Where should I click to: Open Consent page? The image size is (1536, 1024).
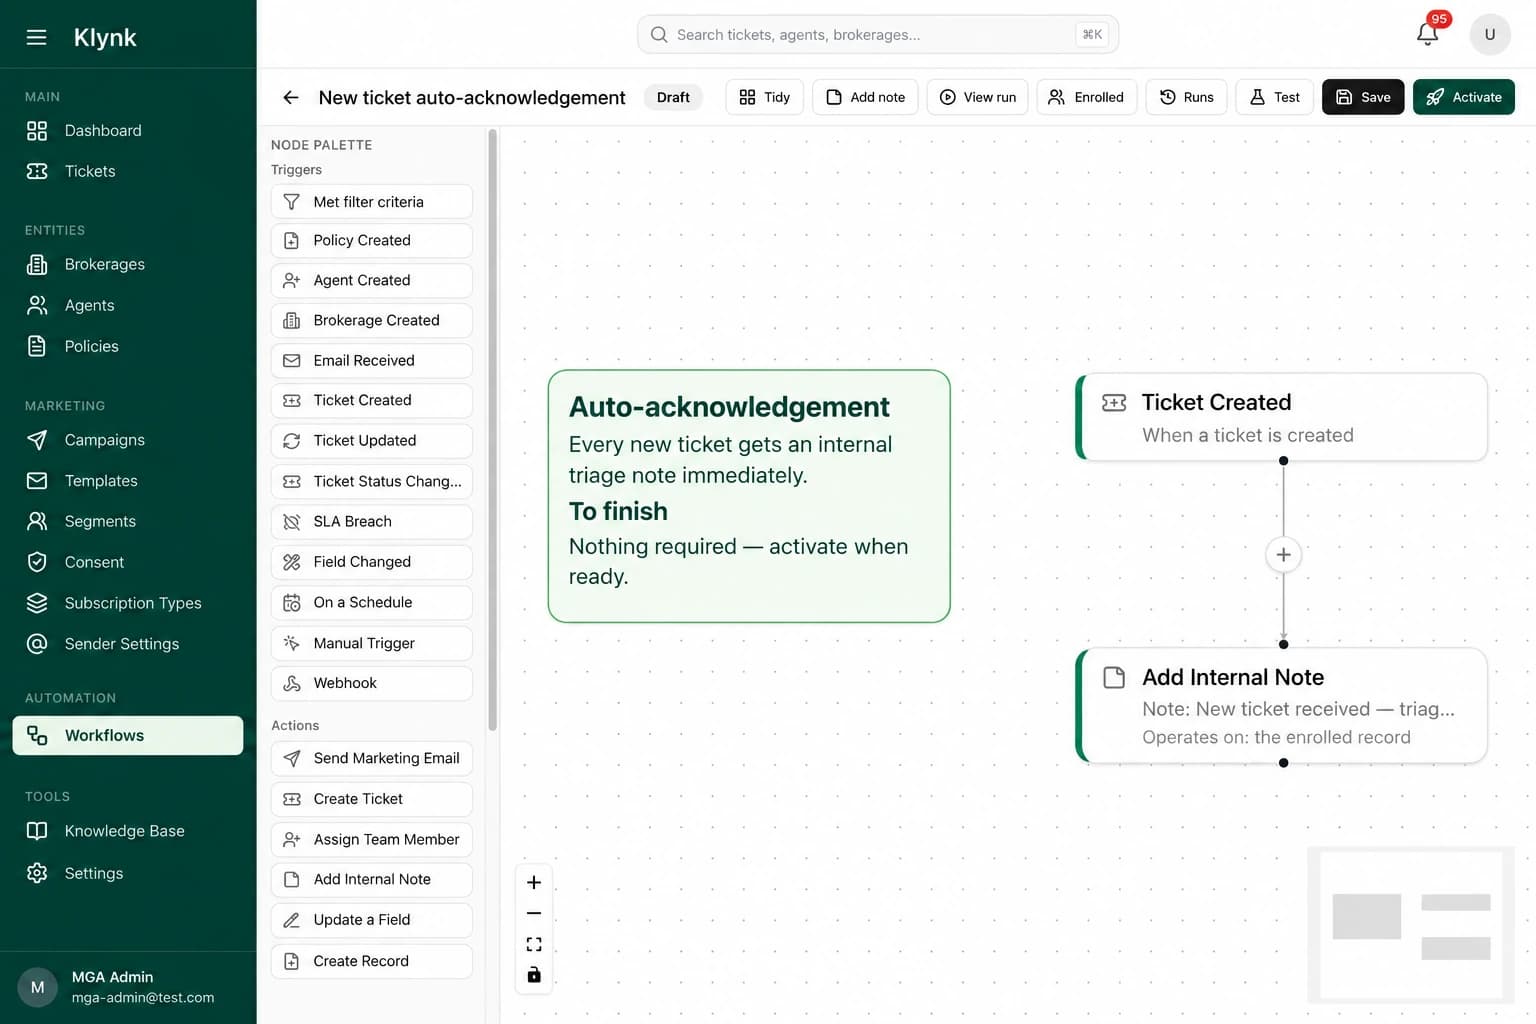pos(128,562)
